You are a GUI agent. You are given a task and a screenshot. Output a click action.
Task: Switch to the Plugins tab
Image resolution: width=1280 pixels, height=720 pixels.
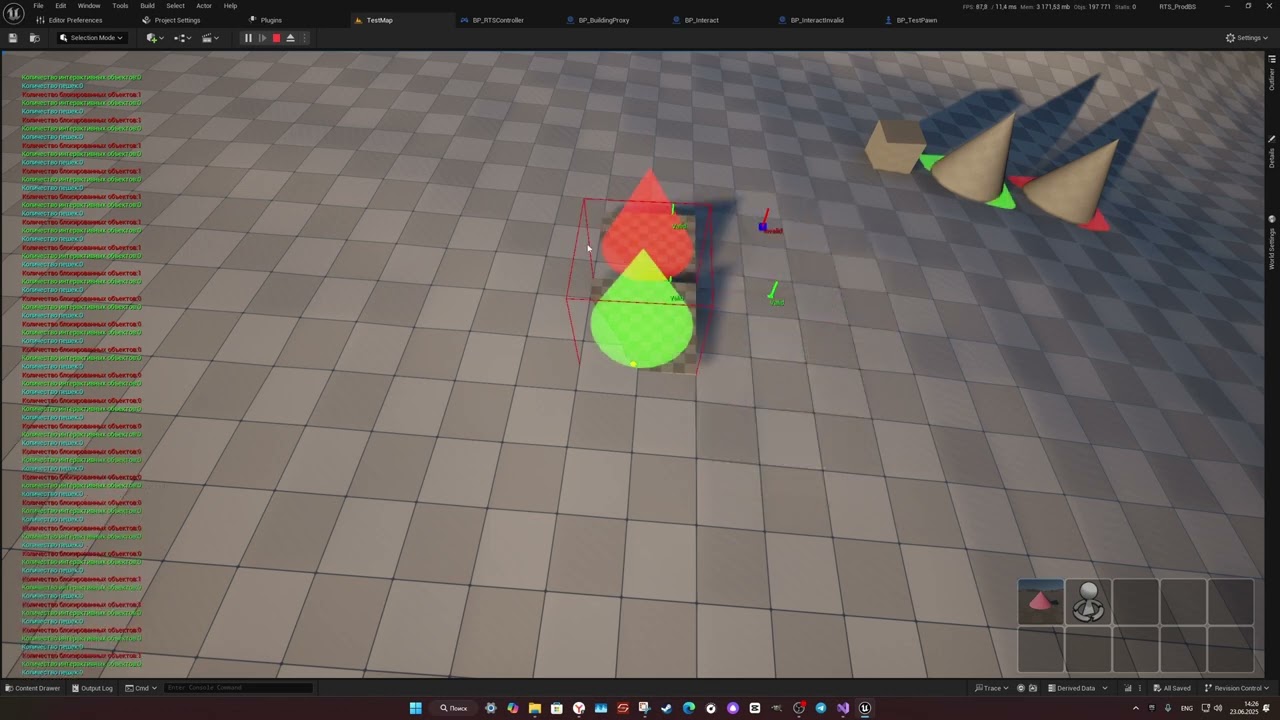click(265, 20)
